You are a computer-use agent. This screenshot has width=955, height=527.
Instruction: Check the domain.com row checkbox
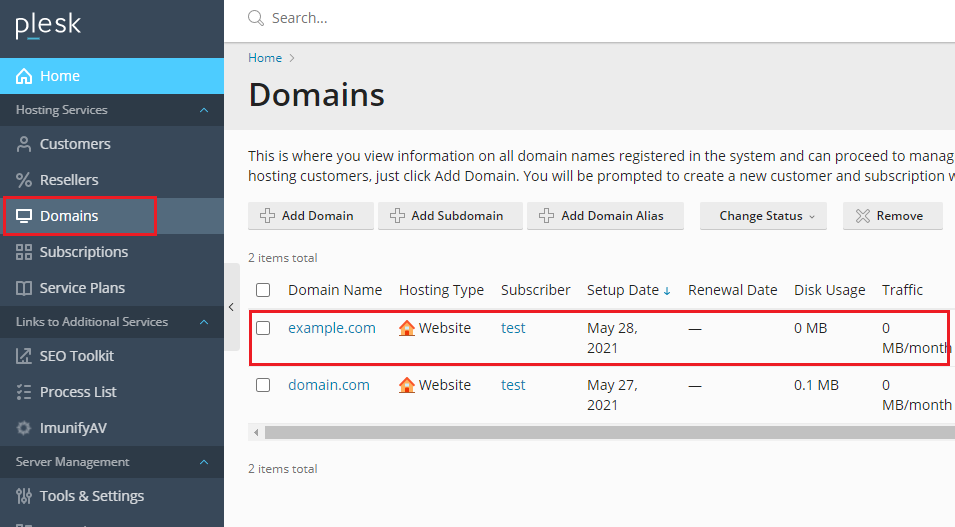[263, 385]
